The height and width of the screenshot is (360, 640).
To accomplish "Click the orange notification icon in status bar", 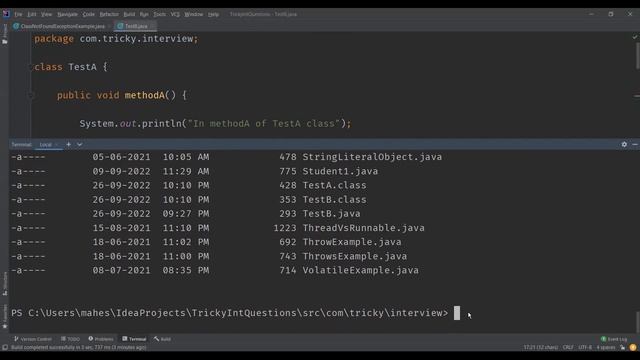I will [x=633, y=348].
